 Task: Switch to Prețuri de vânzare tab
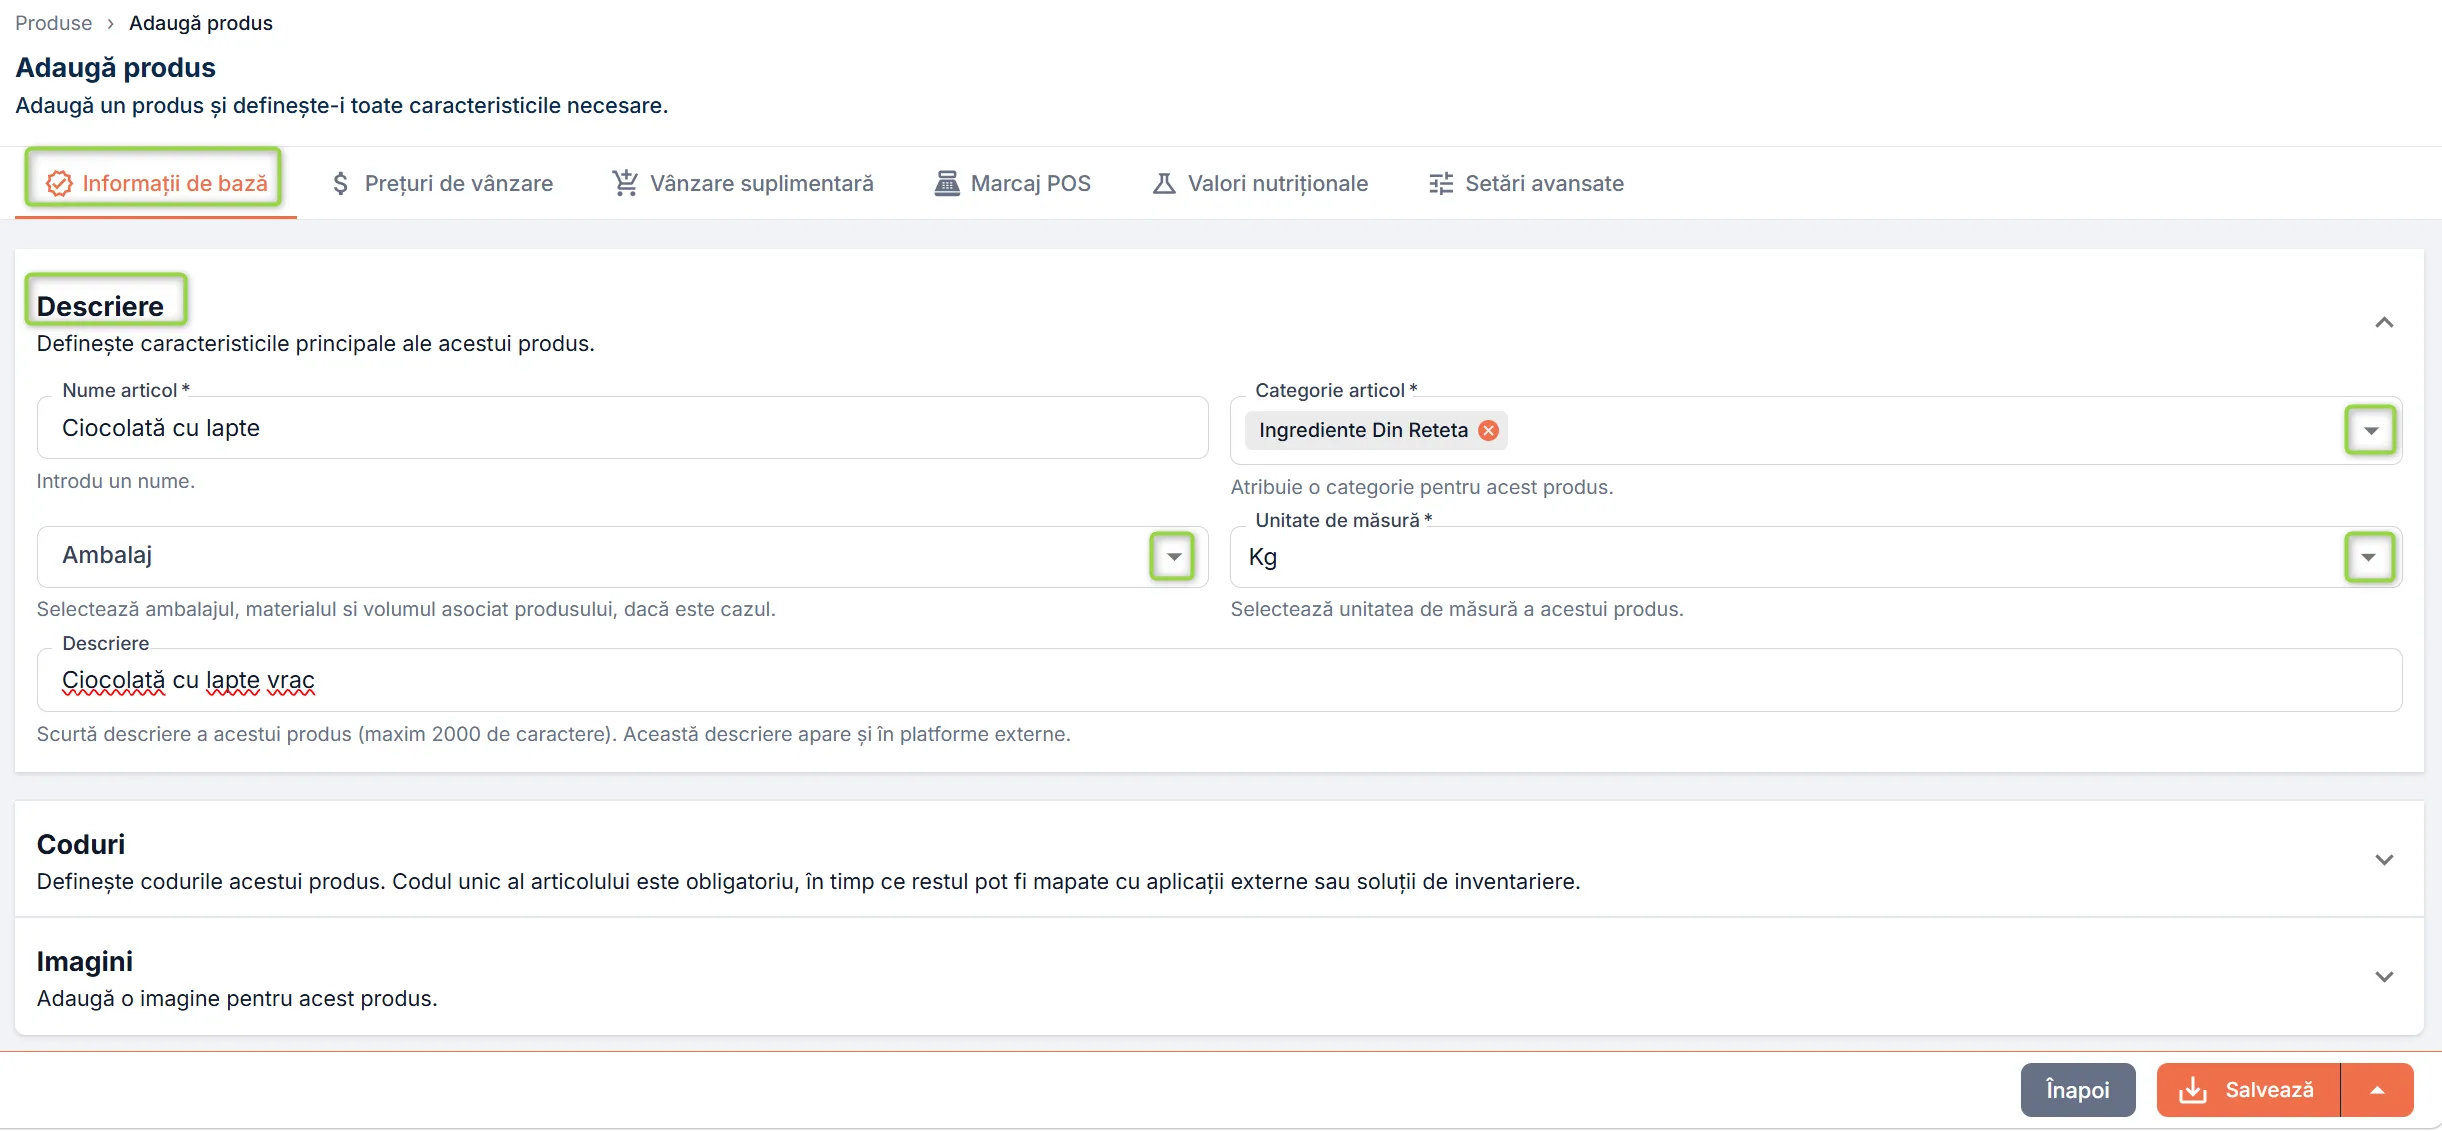pos(442,183)
